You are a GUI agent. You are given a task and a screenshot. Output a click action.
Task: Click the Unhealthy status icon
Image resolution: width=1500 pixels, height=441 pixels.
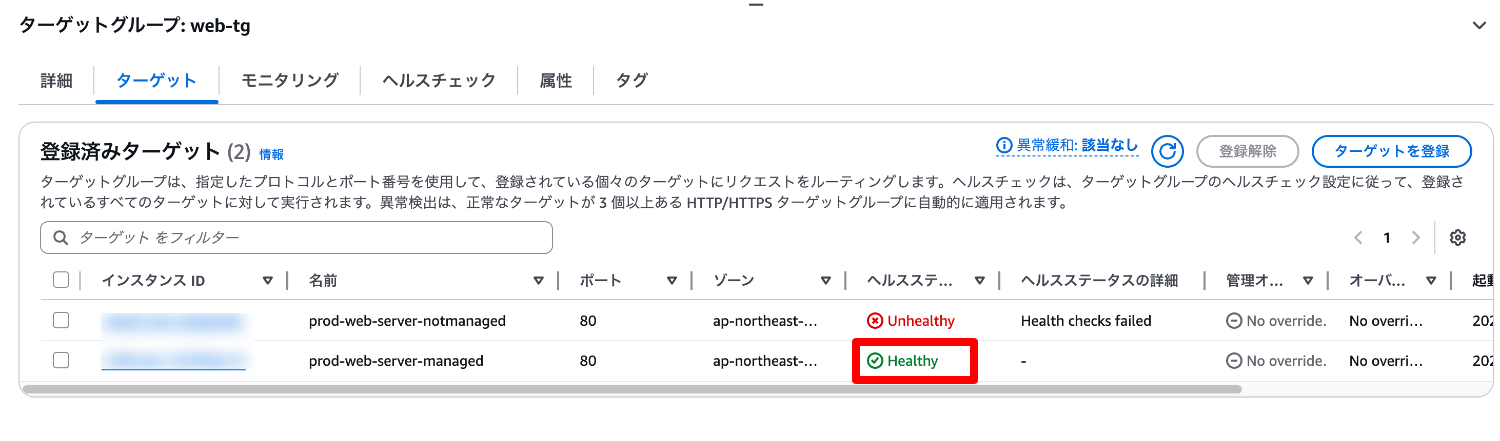875,321
